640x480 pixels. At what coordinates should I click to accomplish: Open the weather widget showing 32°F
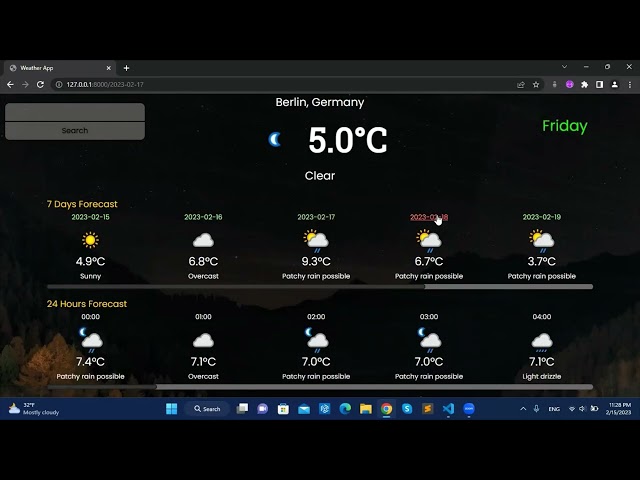[34, 409]
